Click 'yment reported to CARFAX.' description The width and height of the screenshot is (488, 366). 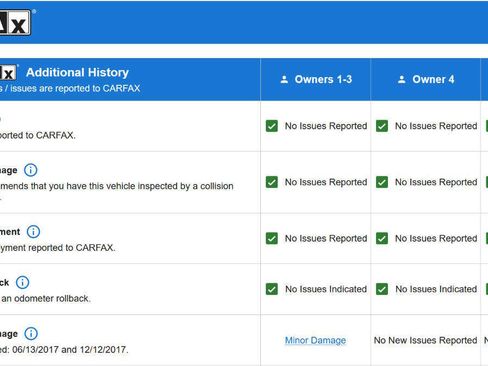click(x=57, y=248)
